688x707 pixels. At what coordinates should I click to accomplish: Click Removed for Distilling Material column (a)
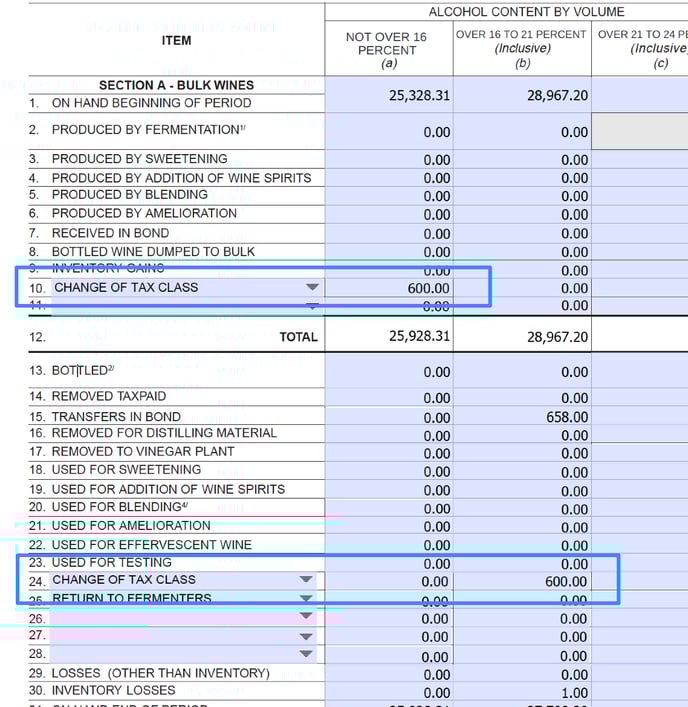(389, 435)
